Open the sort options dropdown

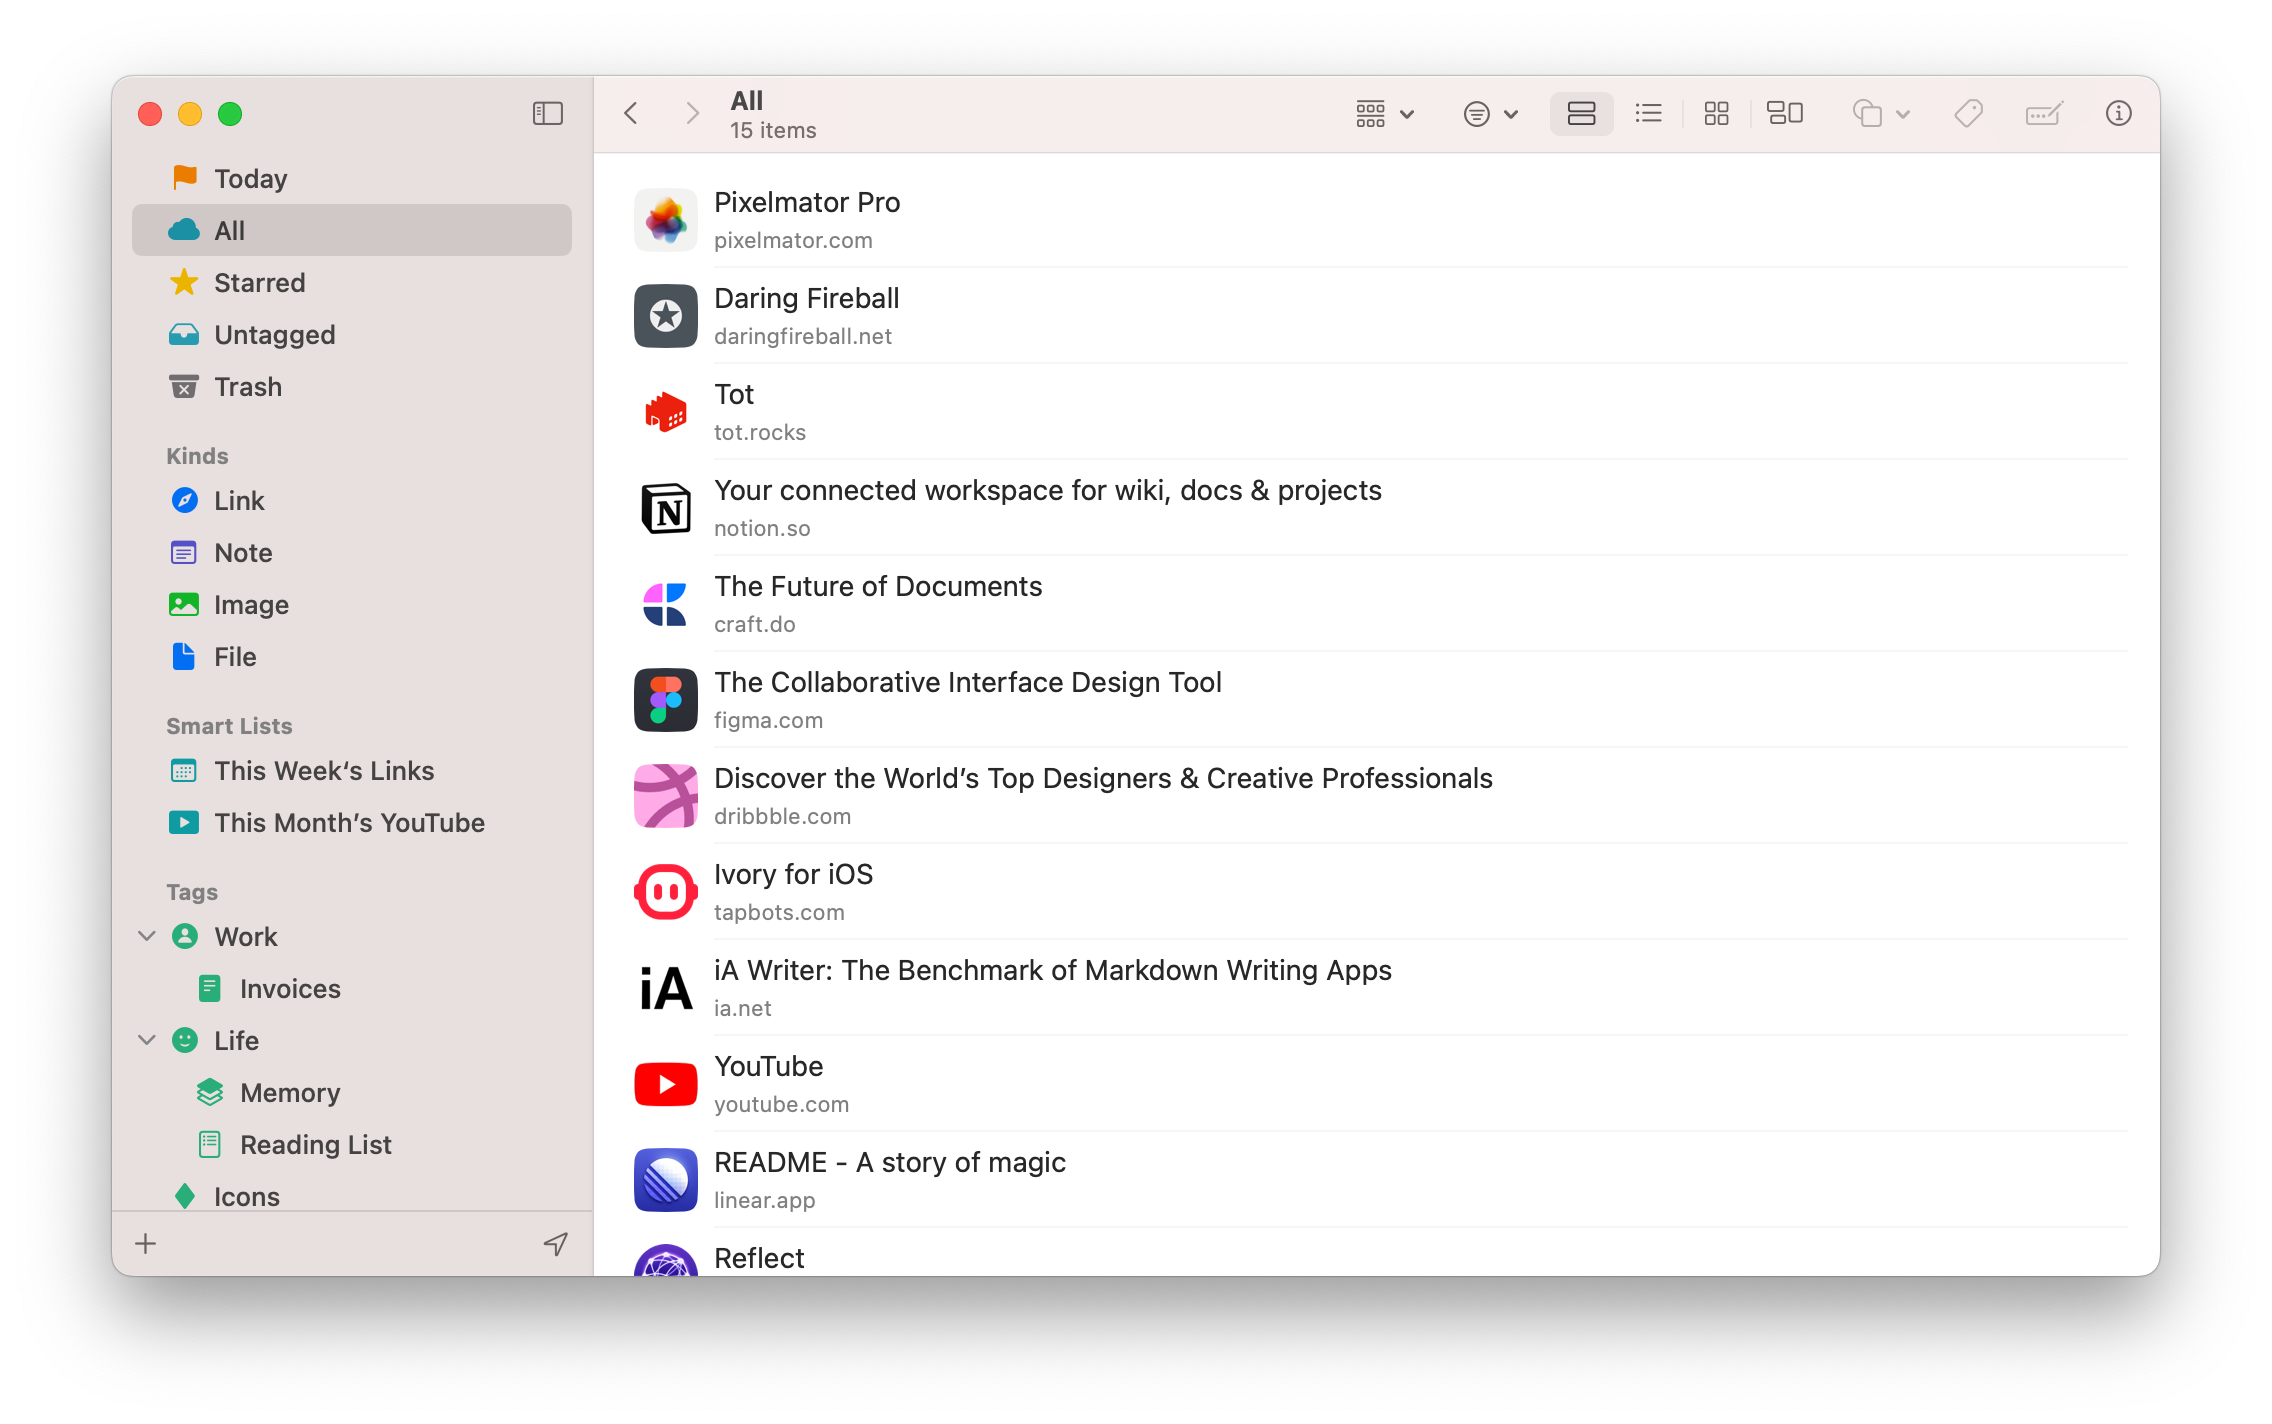pos(1489,113)
